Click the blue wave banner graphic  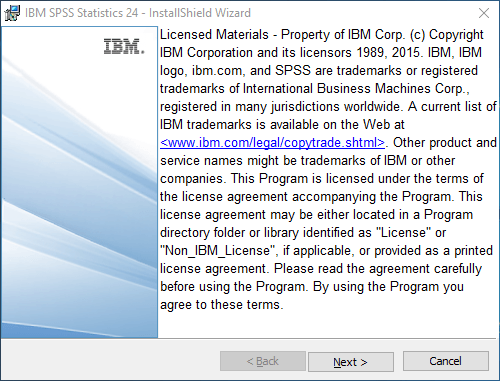[x=79, y=200]
